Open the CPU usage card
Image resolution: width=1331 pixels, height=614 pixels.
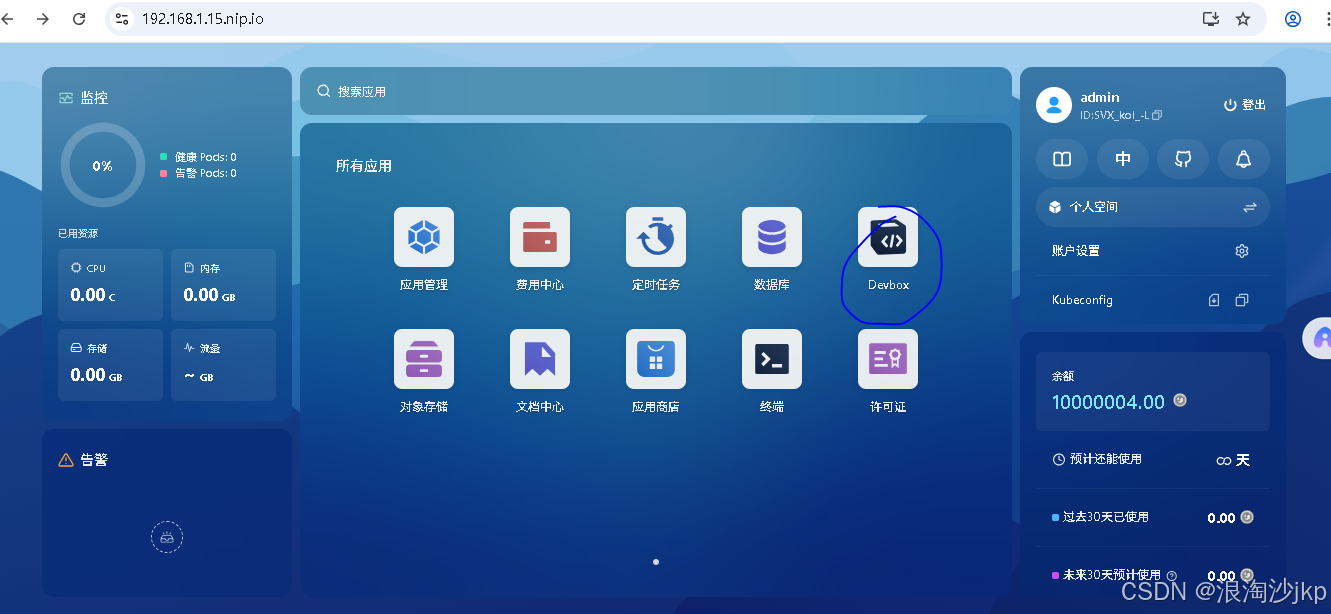tap(110, 285)
